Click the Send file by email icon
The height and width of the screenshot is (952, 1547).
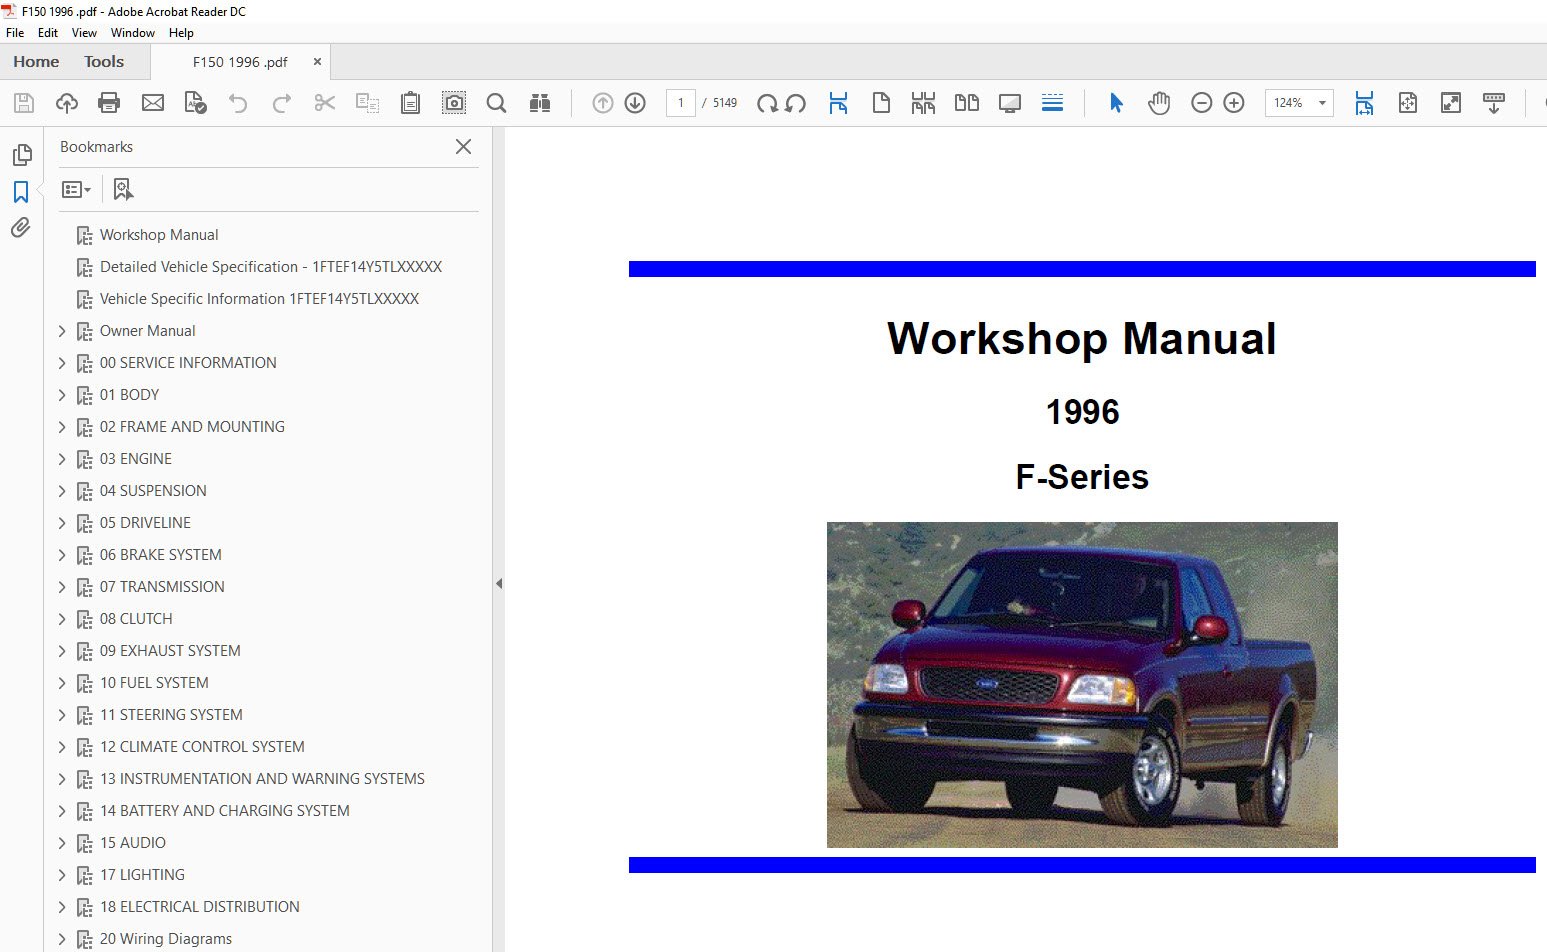tap(153, 103)
